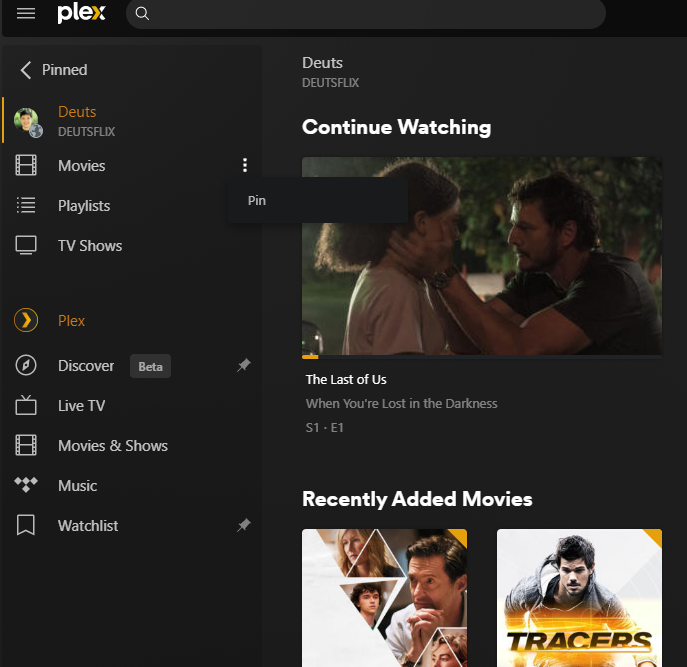Open When You're Lost in the Darkness episode
This screenshot has height=667, width=687.
click(x=401, y=404)
